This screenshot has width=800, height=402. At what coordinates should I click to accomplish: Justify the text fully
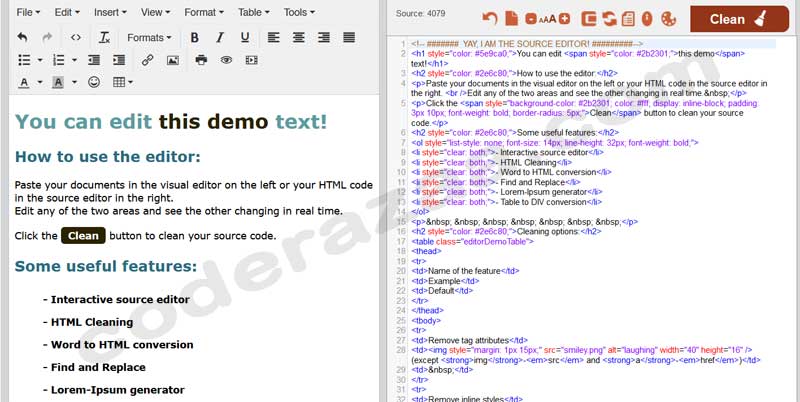tap(349, 37)
